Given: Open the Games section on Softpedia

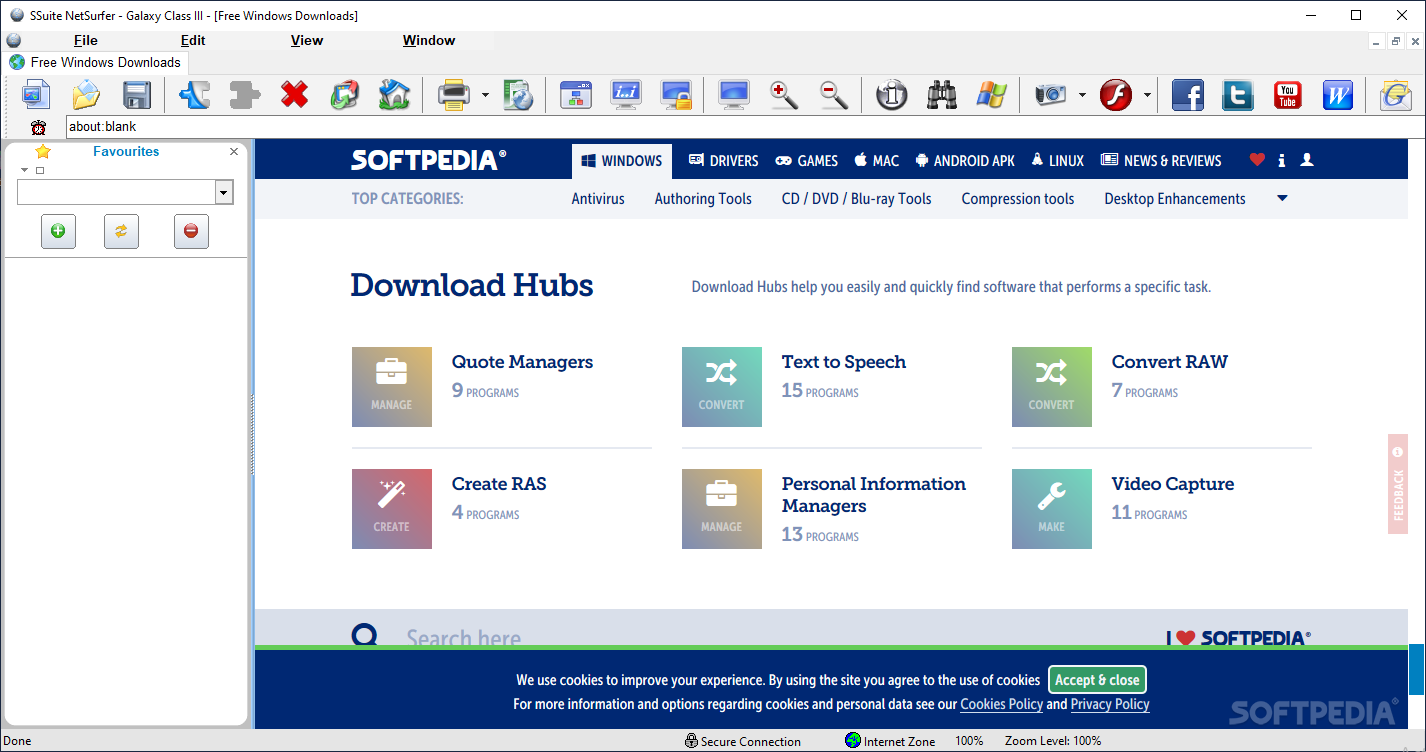Looking at the screenshot, I should point(807,161).
